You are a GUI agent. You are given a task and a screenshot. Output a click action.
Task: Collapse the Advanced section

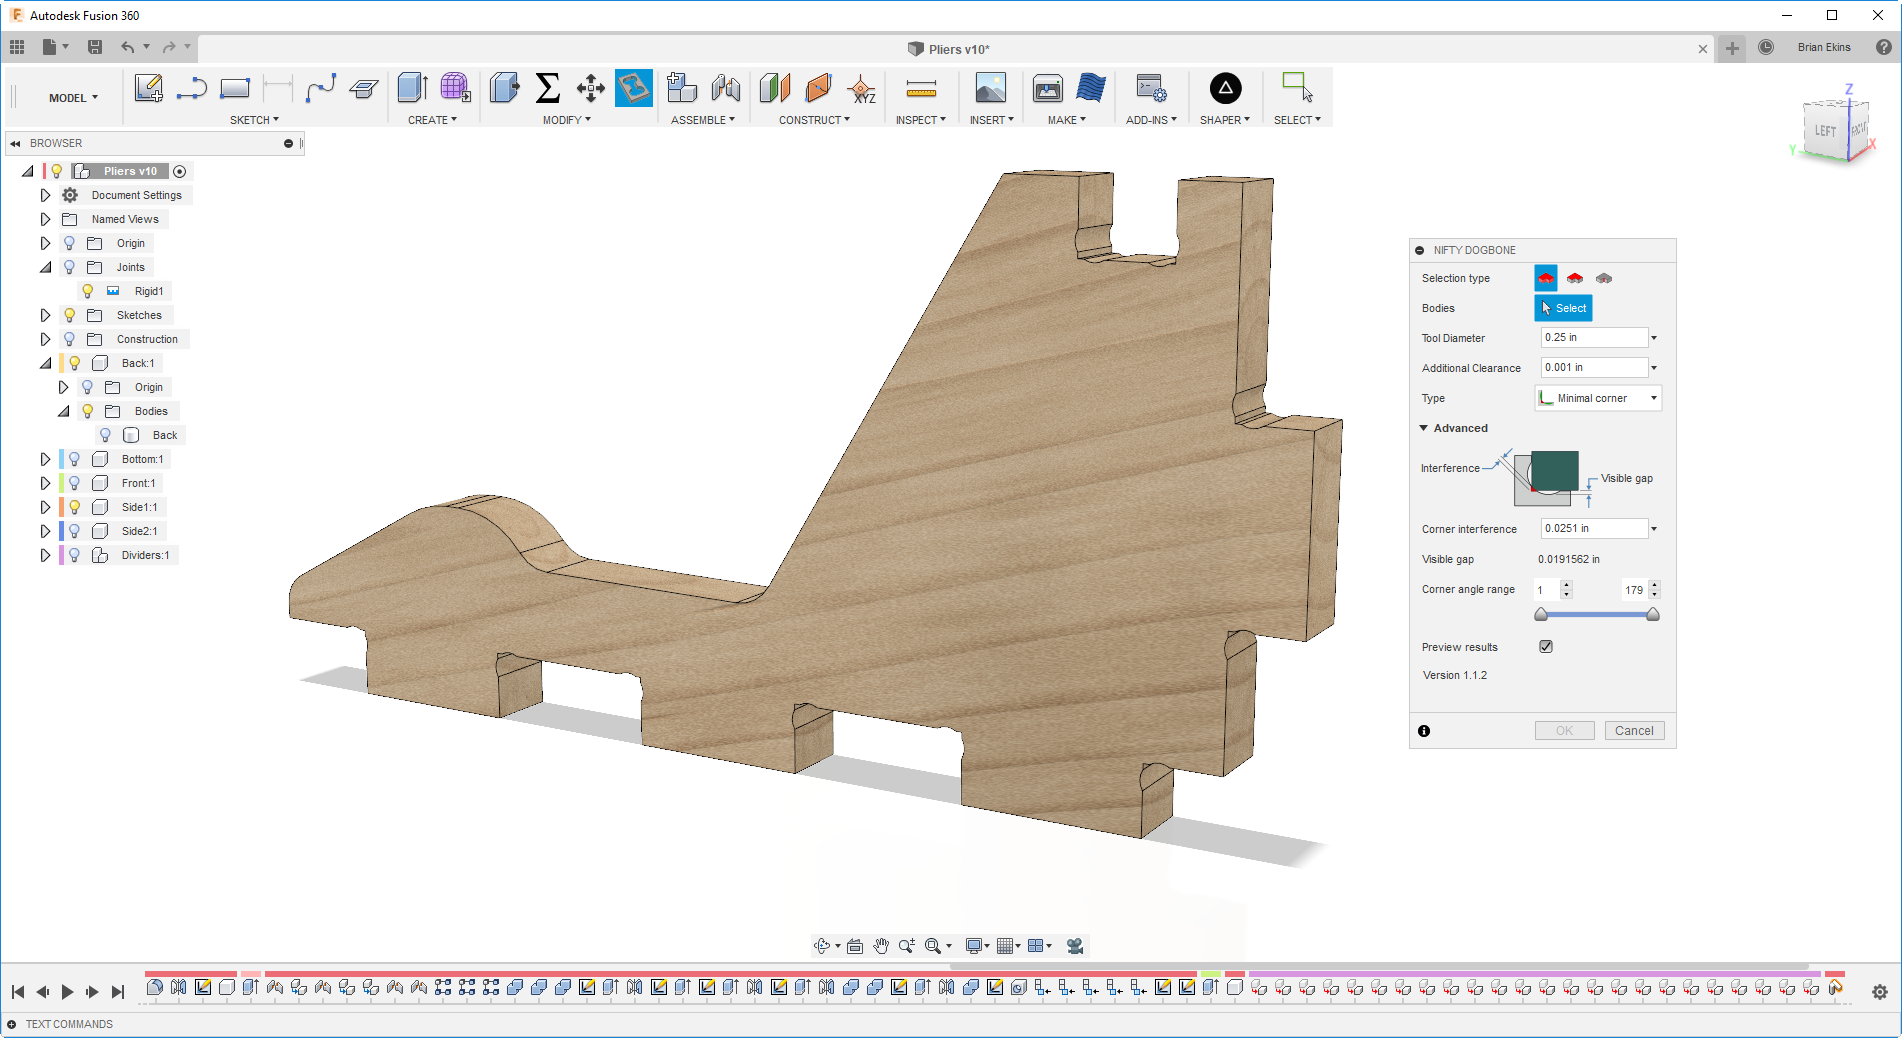[1424, 428]
